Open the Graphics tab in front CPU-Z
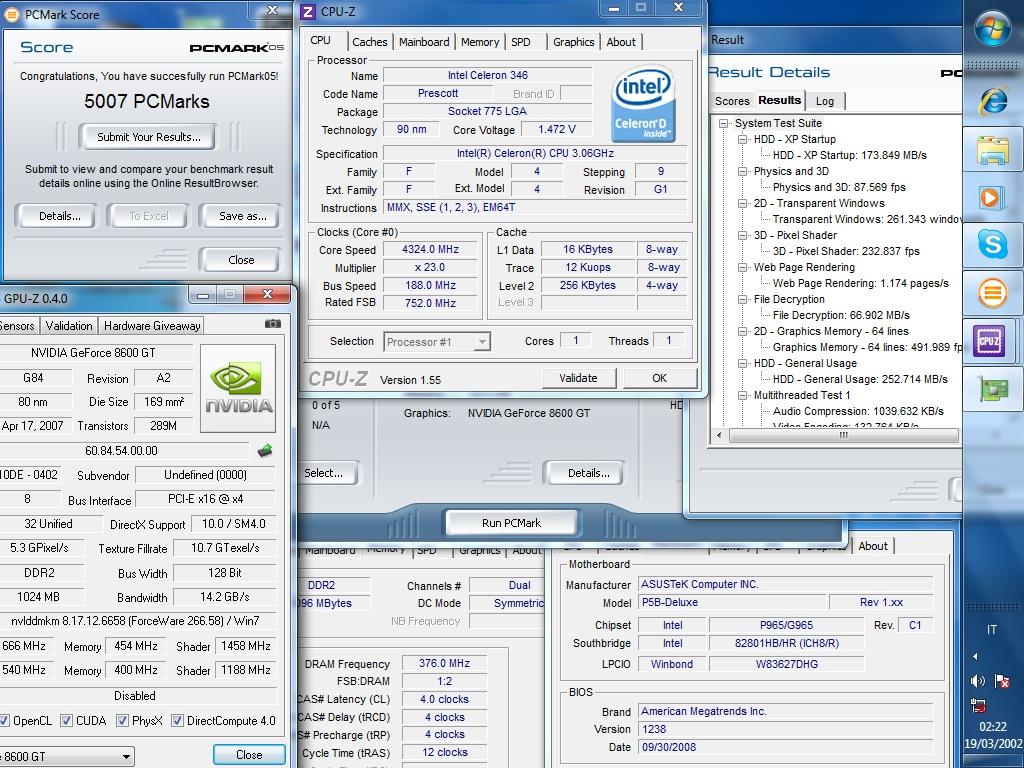Screen dimensions: 1024x768 pos(573,42)
